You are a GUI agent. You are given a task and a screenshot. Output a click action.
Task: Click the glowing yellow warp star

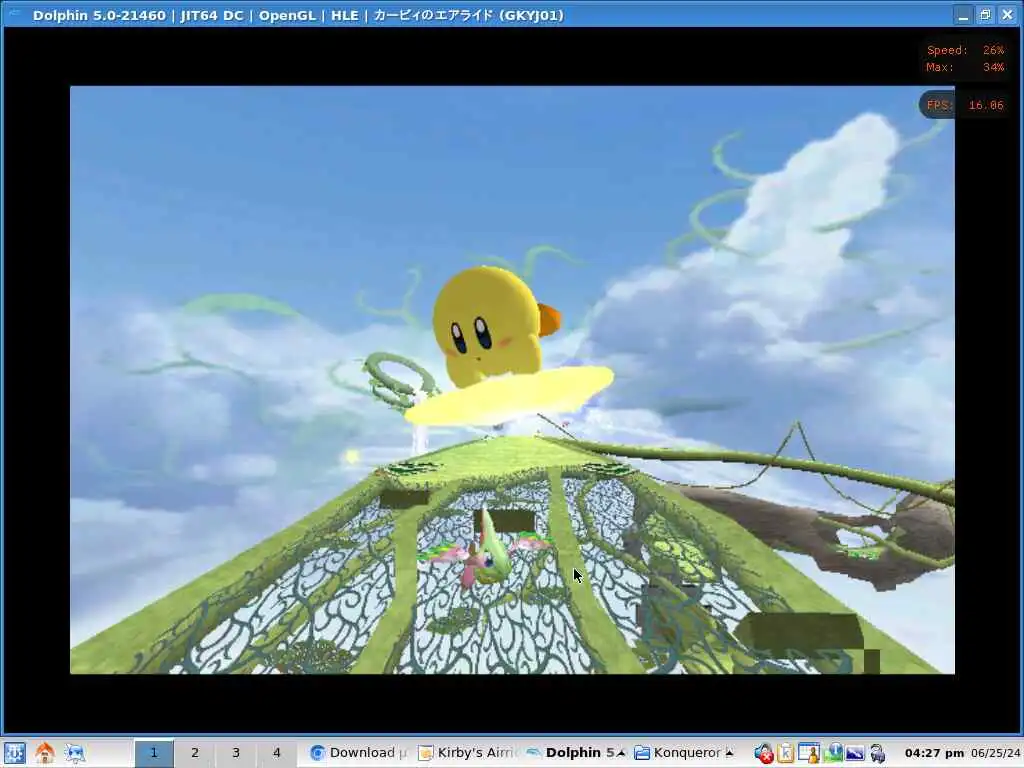pos(509,396)
